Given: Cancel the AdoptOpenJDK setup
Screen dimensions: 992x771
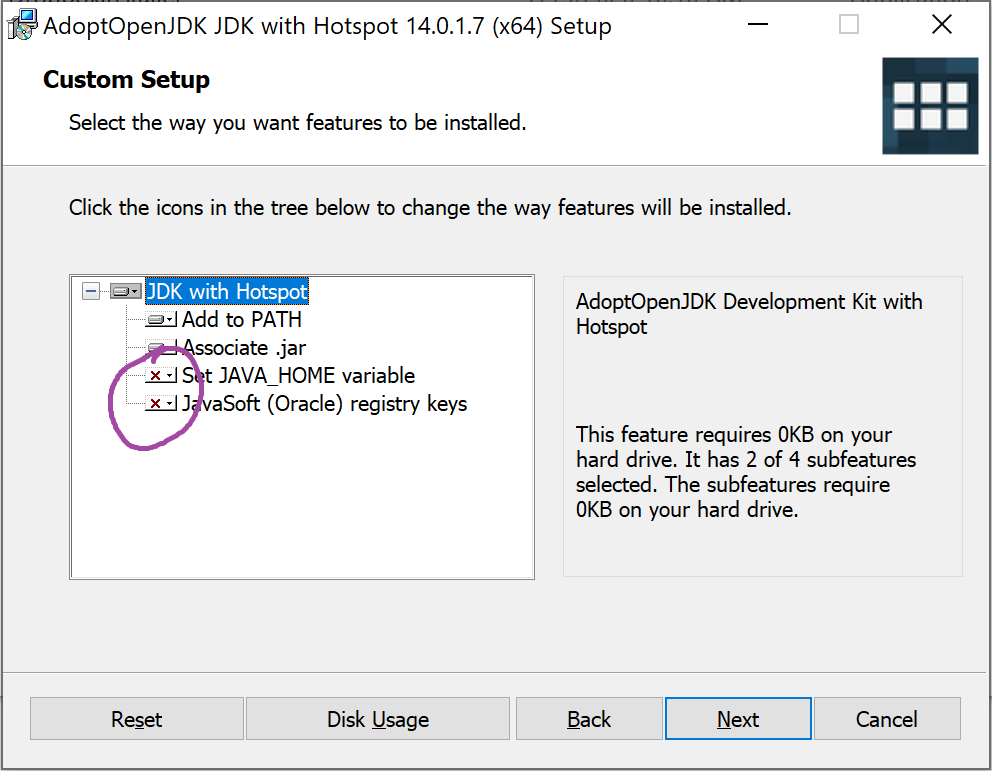Looking at the screenshot, I should pyautogui.click(x=887, y=719).
